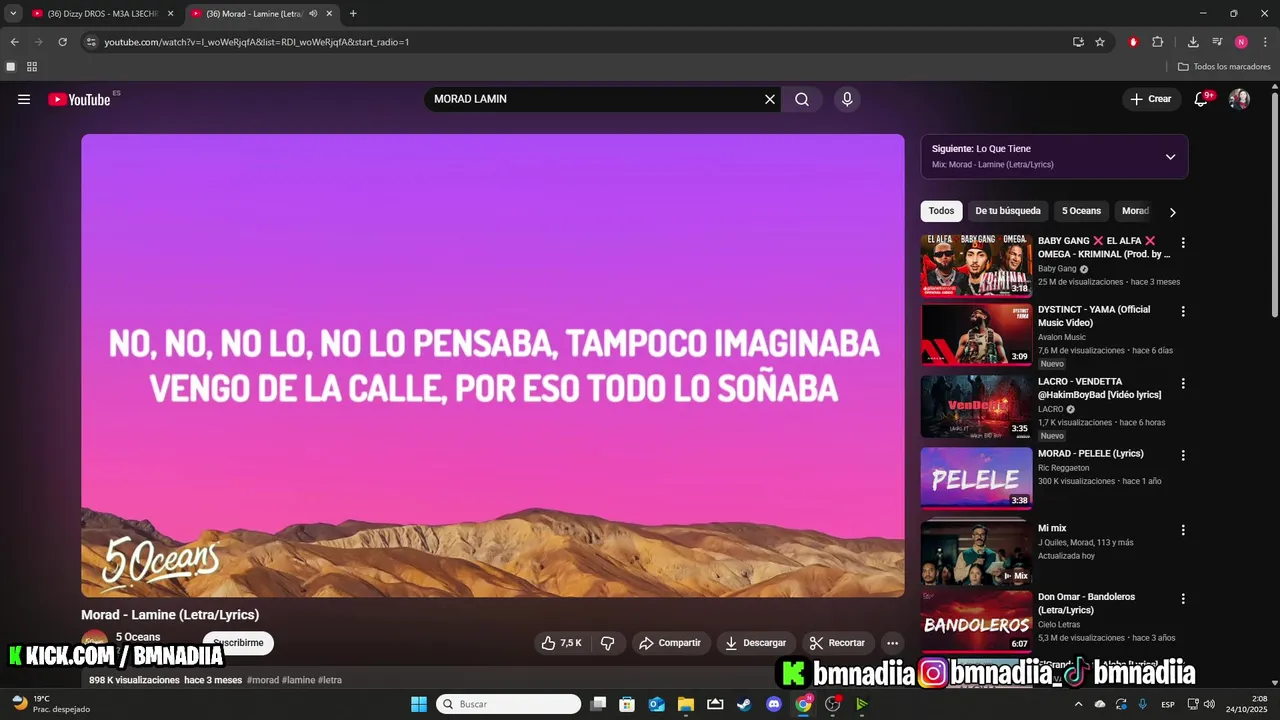The height and width of the screenshot is (720, 1280).
Task: Dislike the video with thumbs down
Action: click(x=607, y=643)
